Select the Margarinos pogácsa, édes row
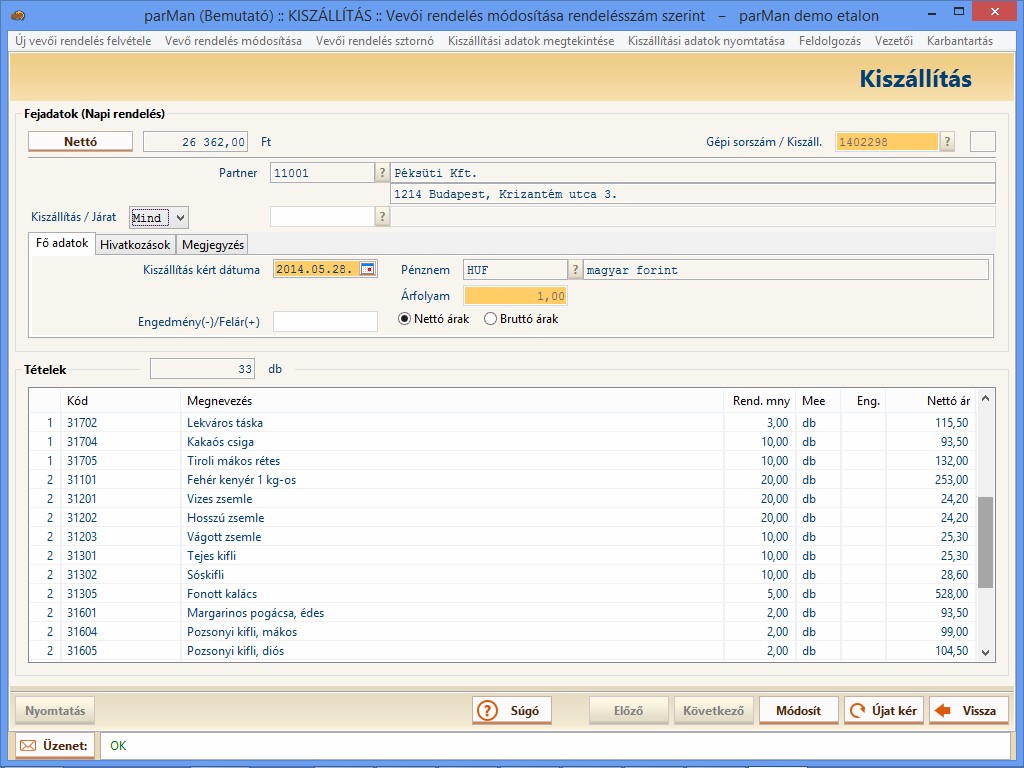 point(503,613)
